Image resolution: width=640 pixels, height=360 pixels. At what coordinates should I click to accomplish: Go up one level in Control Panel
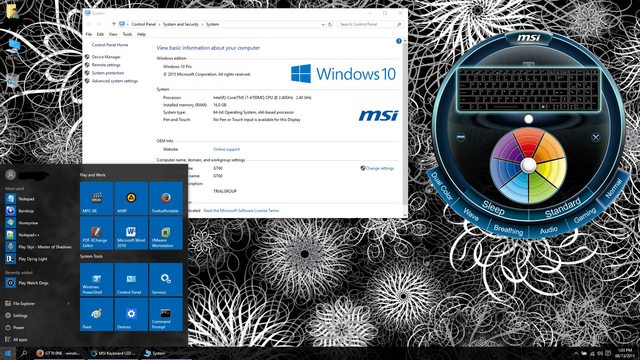click(x=113, y=24)
